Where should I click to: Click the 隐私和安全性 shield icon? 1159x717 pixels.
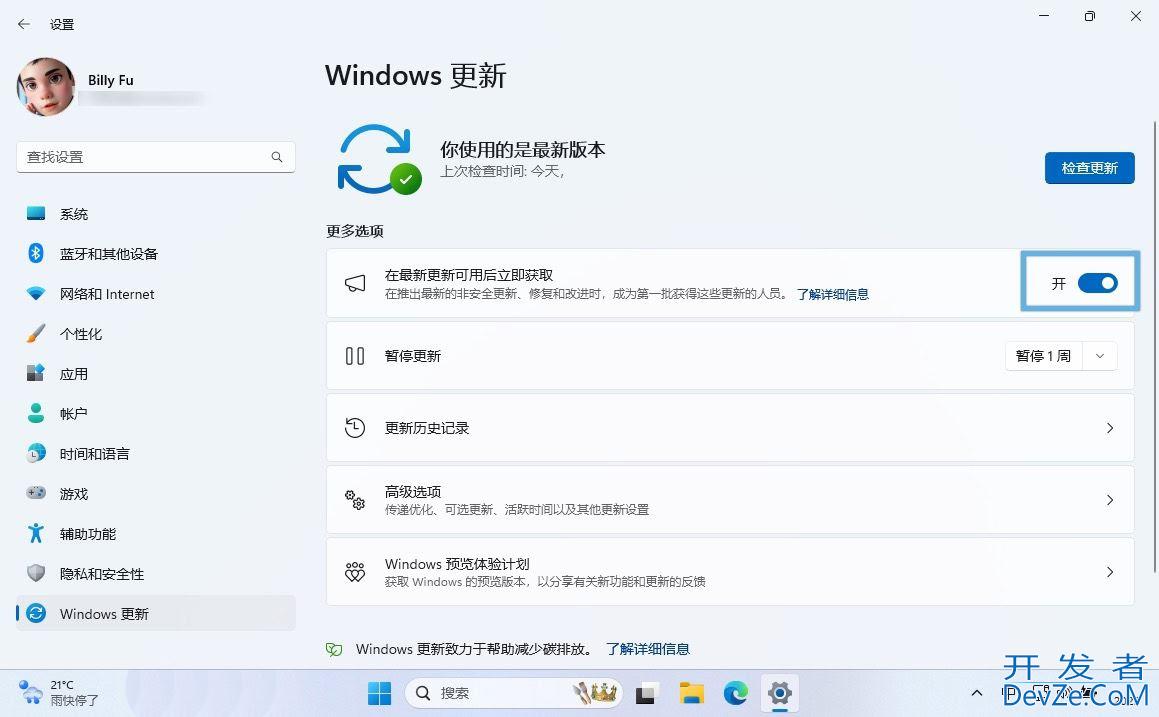point(35,573)
